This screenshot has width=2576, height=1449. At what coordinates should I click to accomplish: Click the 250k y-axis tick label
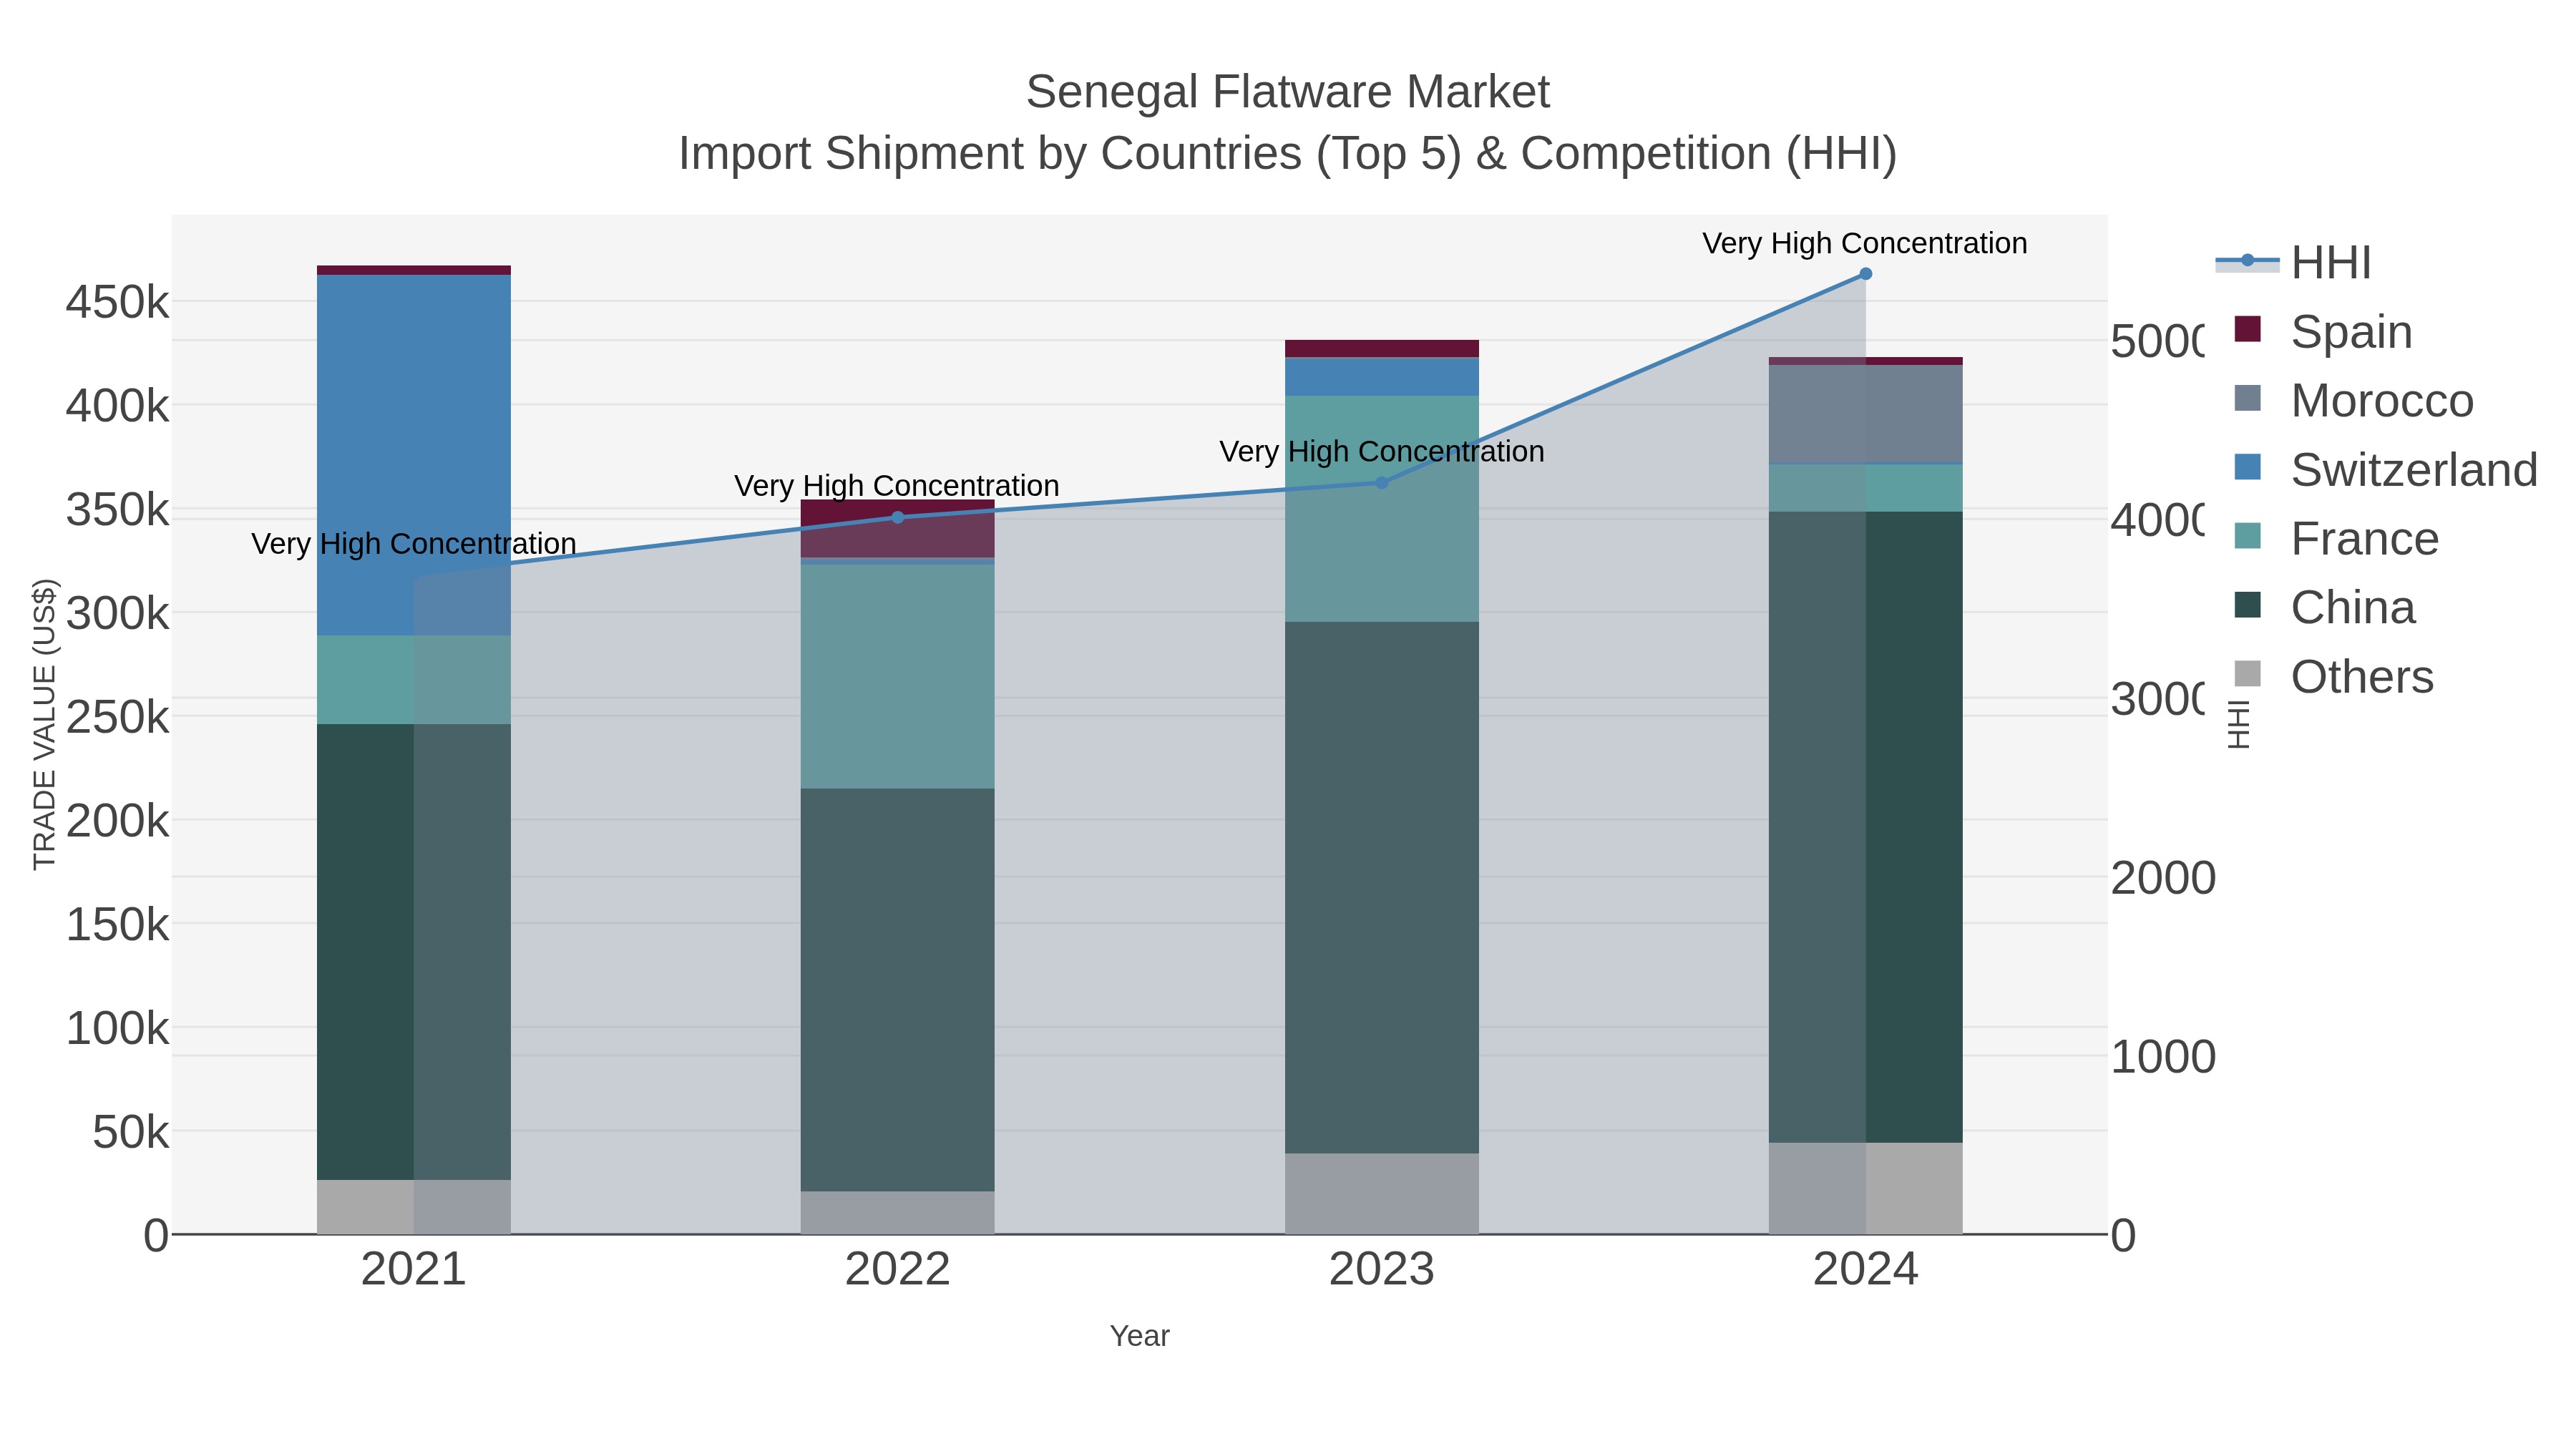[x=117, y=717]
